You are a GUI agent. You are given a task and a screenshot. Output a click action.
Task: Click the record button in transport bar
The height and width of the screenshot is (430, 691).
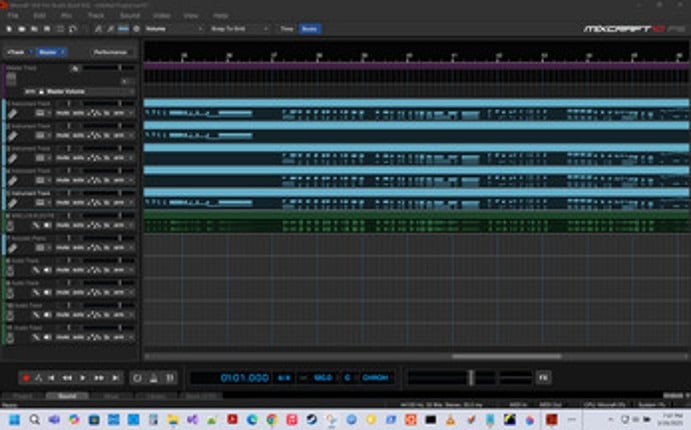coord(26,378)
